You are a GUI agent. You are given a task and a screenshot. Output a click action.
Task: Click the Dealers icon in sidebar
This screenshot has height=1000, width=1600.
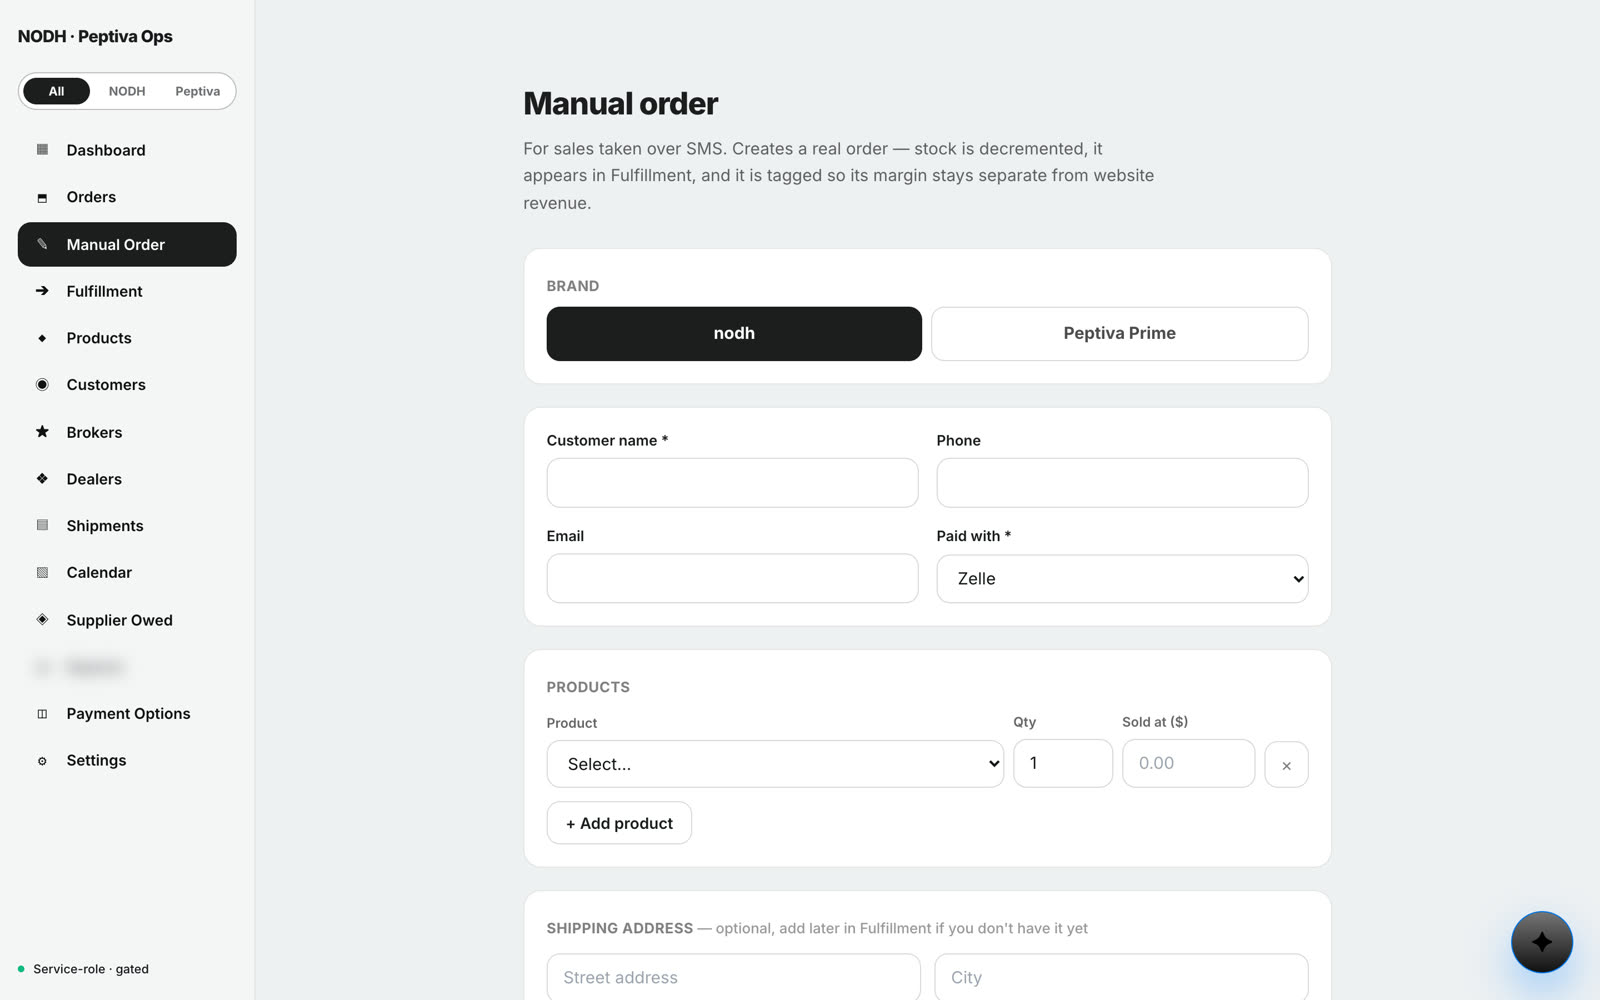pos(42,479)
